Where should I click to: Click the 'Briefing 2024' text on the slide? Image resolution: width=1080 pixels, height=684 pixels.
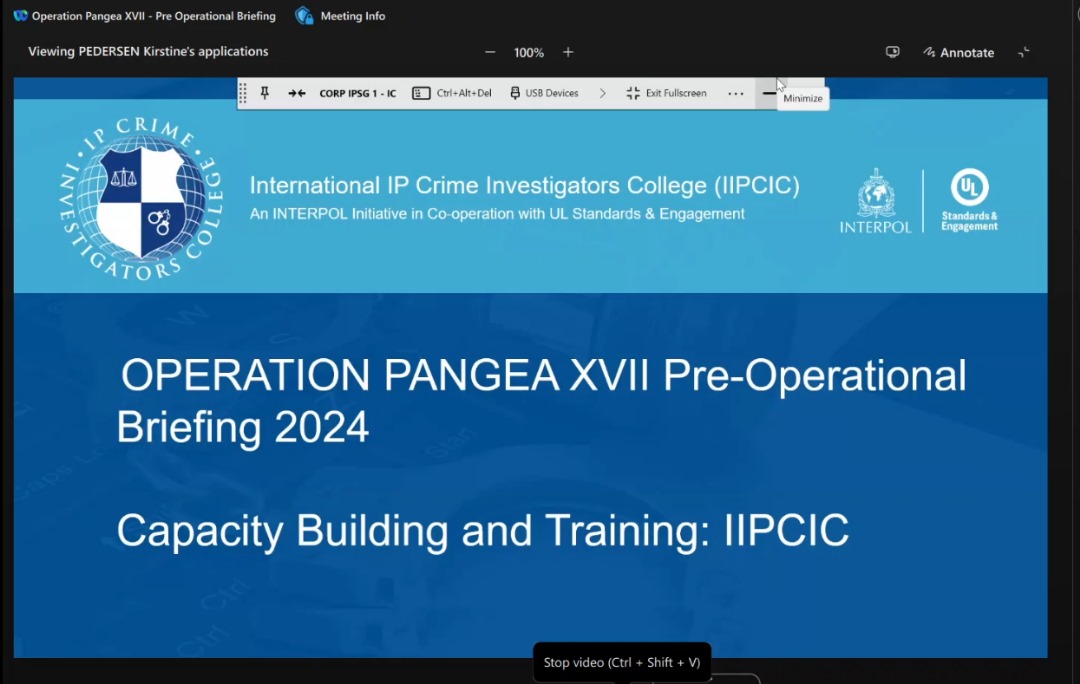(242, 428)
